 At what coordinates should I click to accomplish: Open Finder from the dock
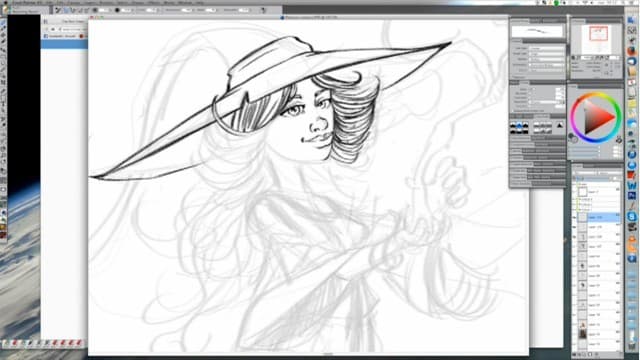coord(632,20)
